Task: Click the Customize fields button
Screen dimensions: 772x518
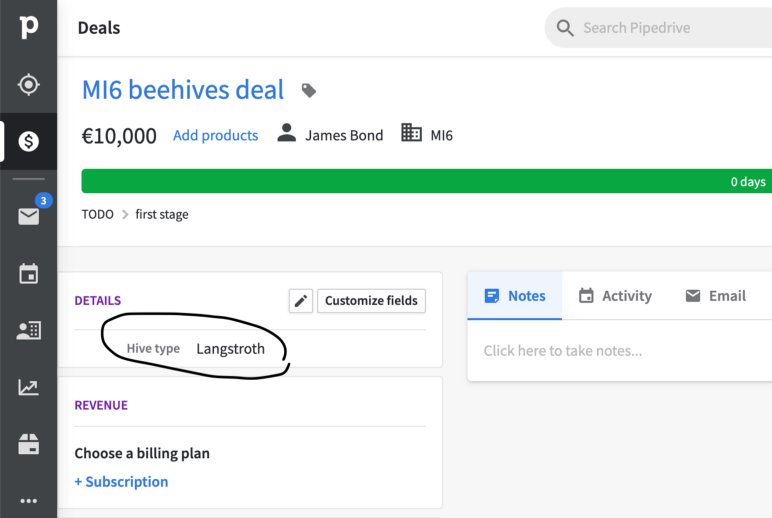Action: (x=371, y=301)
